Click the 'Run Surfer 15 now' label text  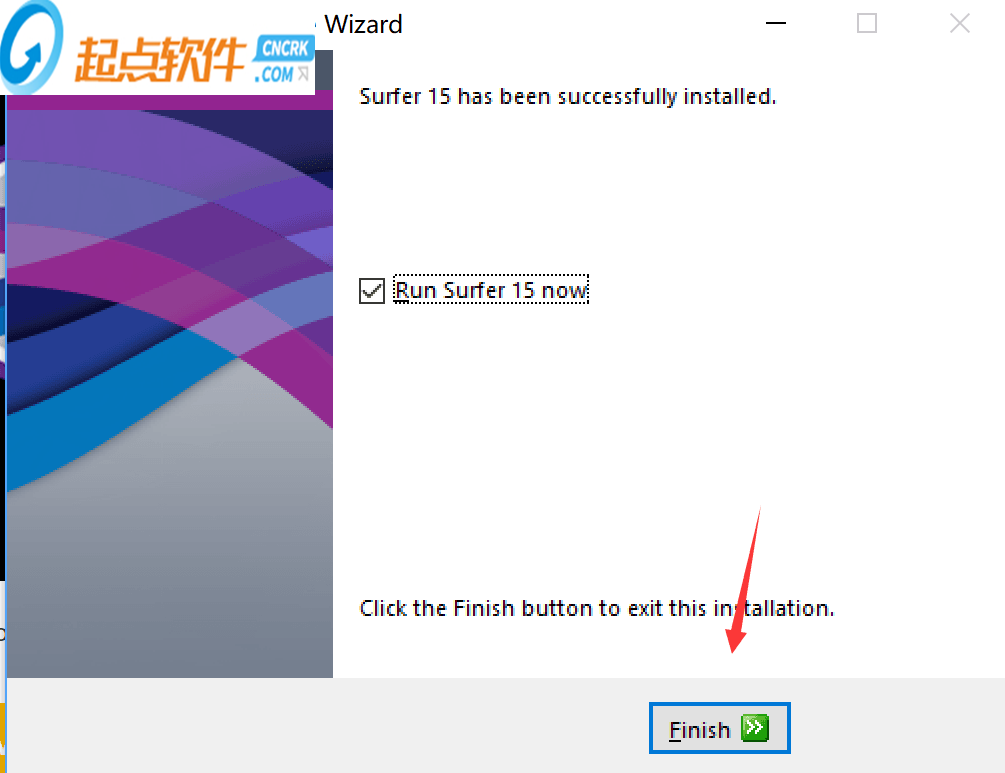[490, 290]
